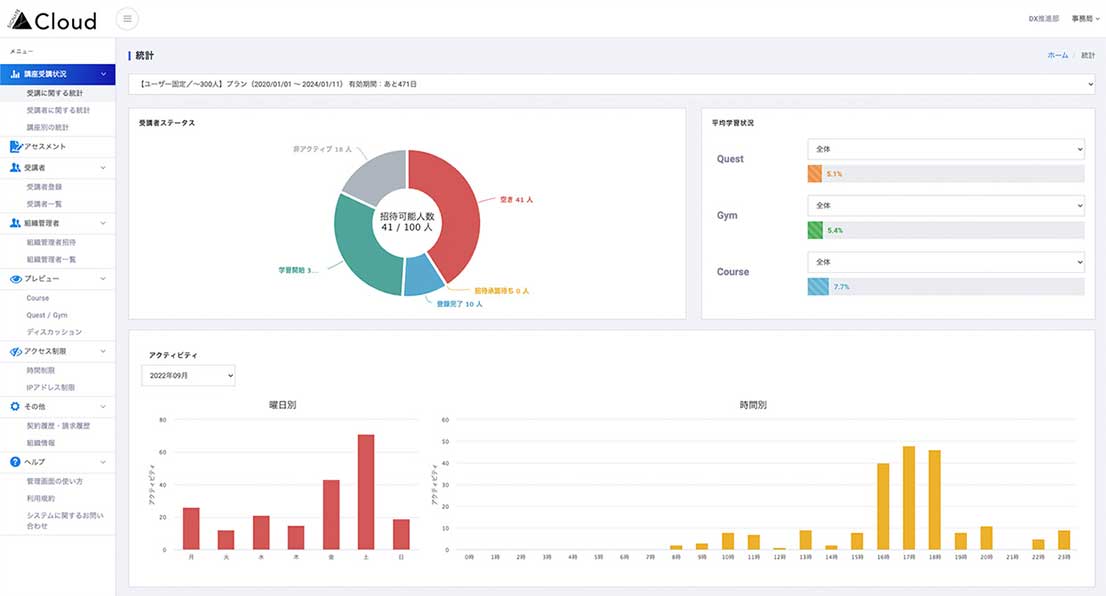Viewport: 1106px width, 596px height.
Task: Open the 事務局 account dropdown
Action: (1085, 19)
